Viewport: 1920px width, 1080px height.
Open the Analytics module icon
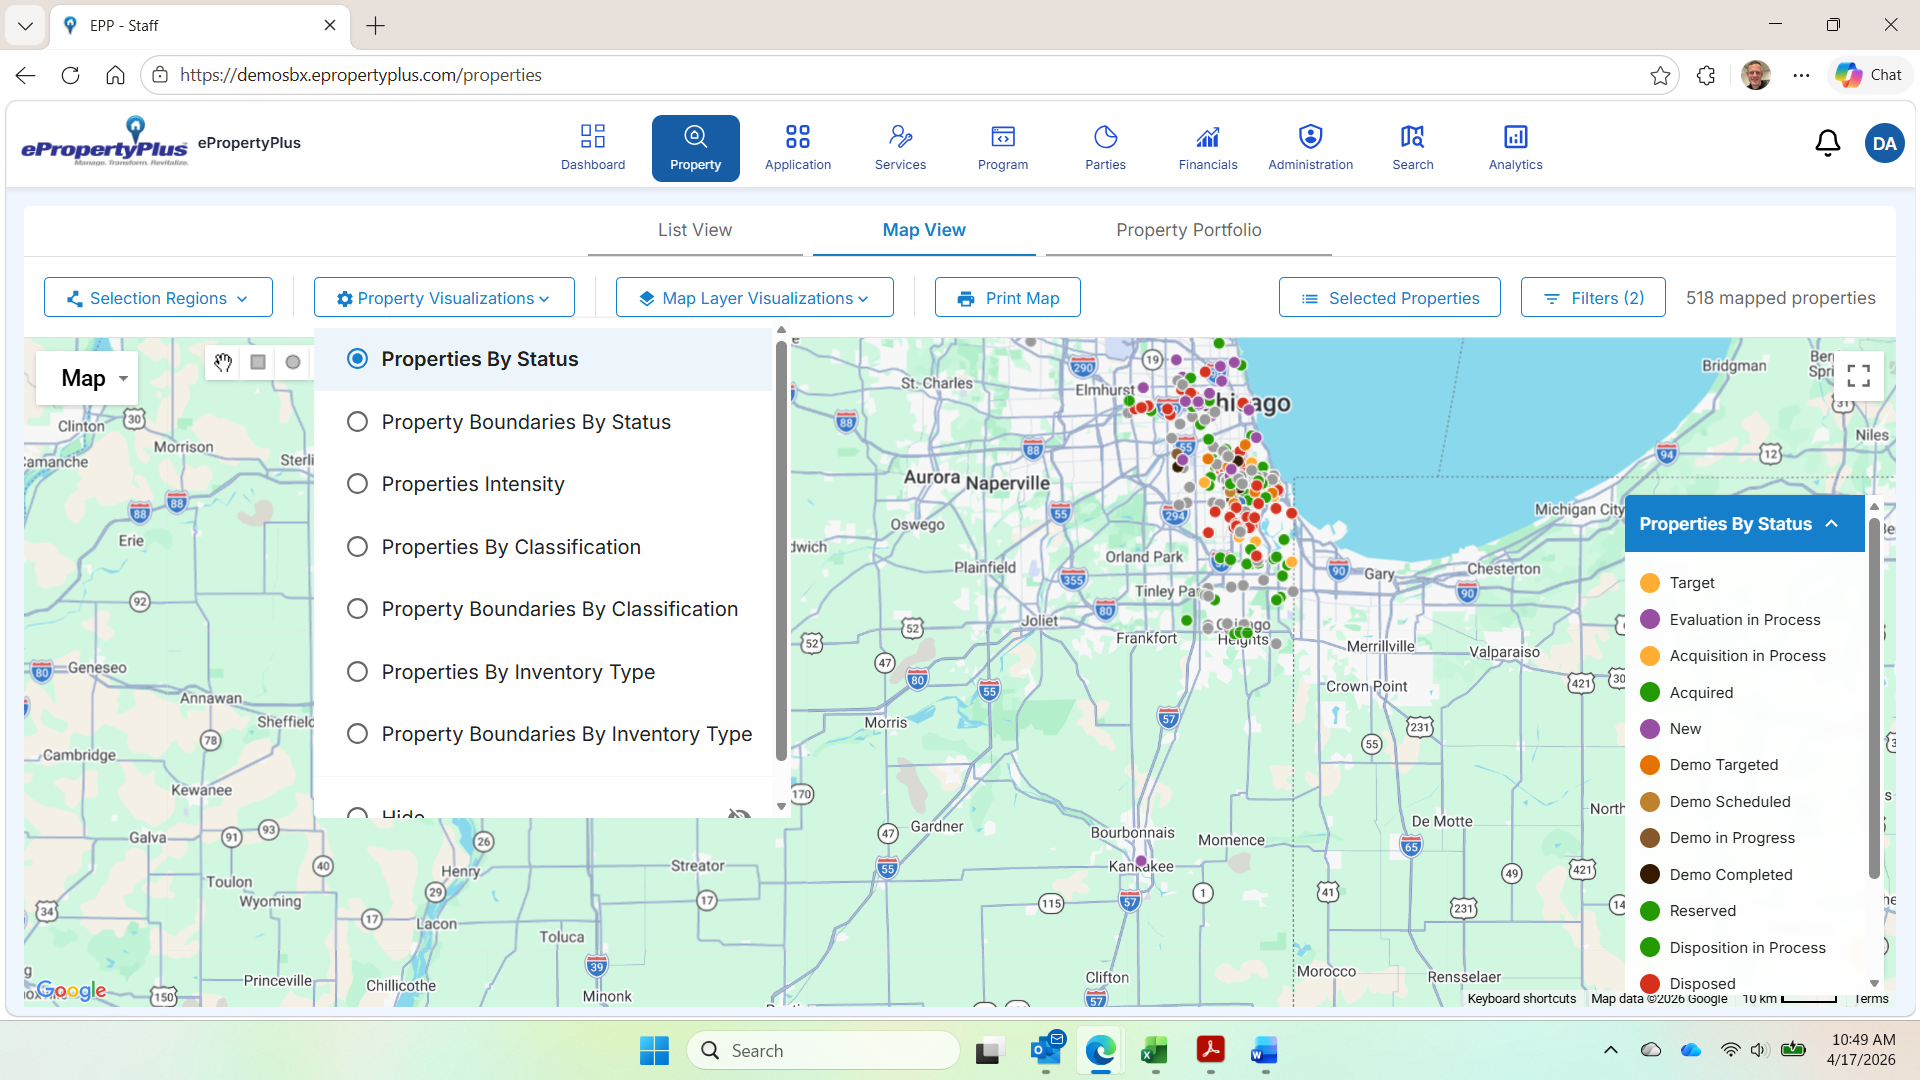point(1515,147)
